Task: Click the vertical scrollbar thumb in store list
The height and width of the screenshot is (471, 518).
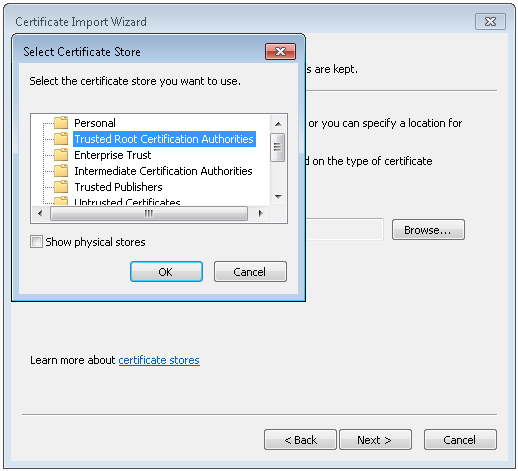Action: tap(277, 147)
